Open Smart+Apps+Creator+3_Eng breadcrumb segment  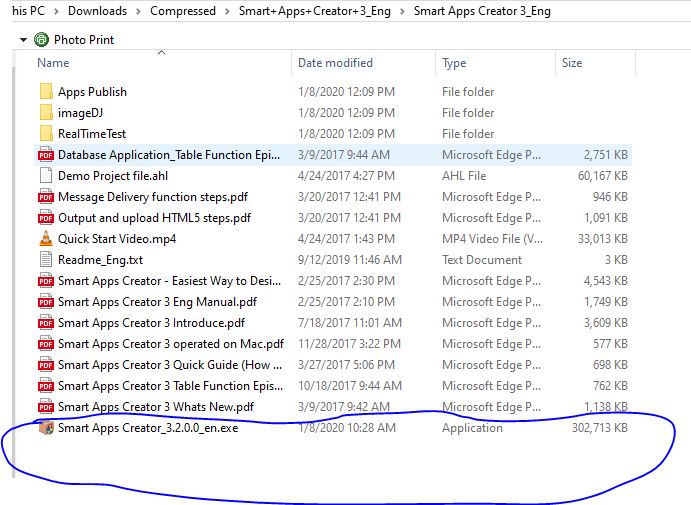pyautogui.click(x=315, y=11)
